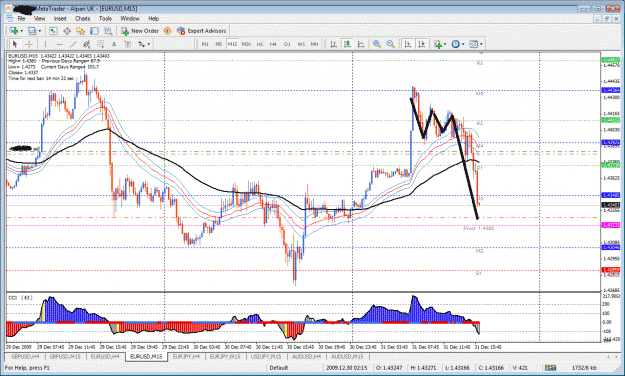Image resolution: width=625 pixels, height=376 pixels.
Task: Select the Fibonacci Retracement tool
Action: point(100,44)
